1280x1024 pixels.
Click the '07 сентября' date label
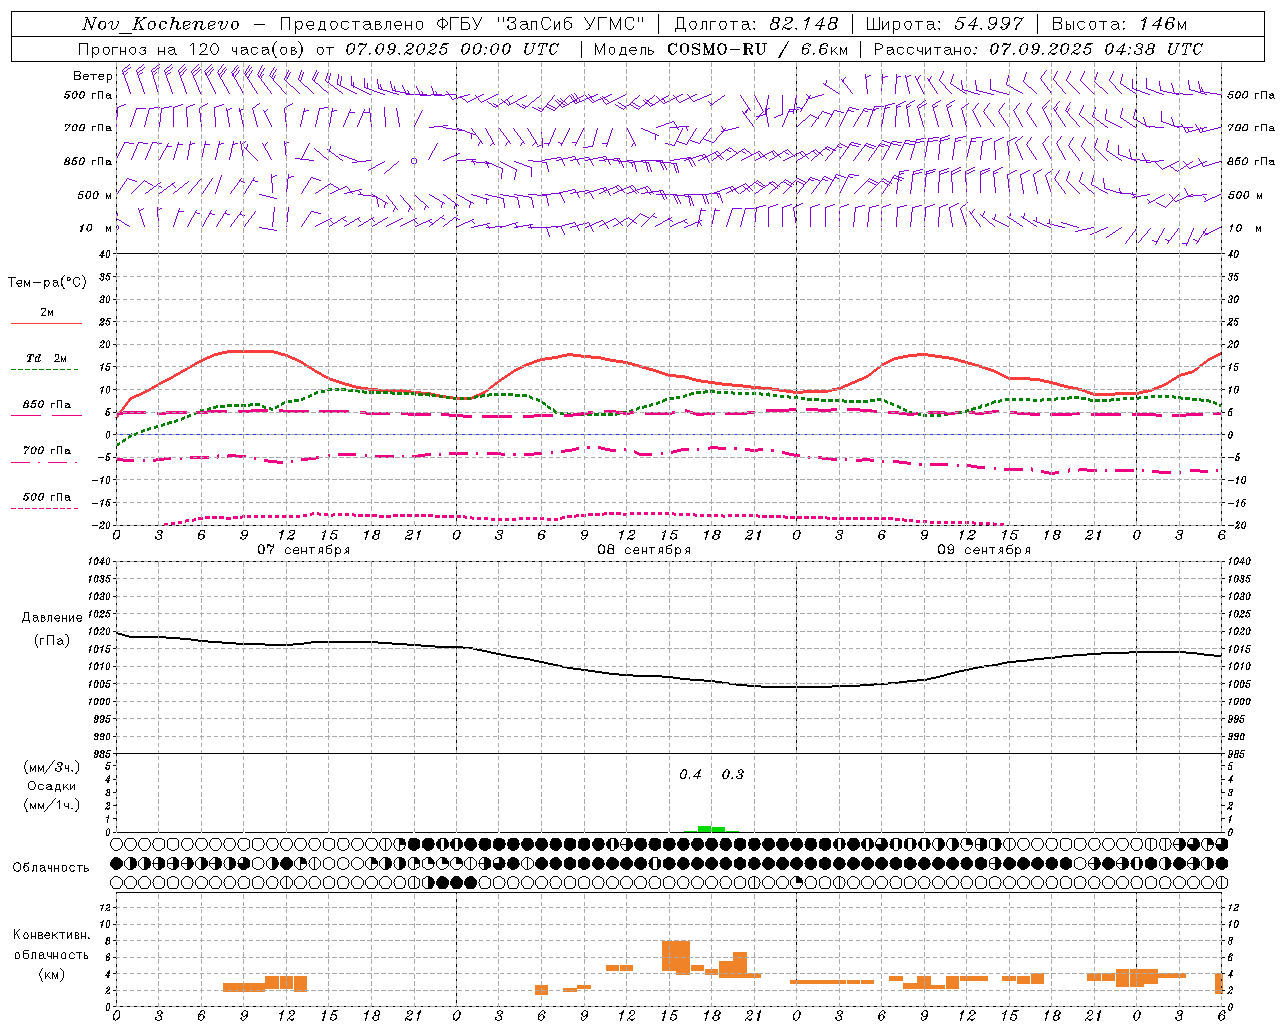pos(304,550)
